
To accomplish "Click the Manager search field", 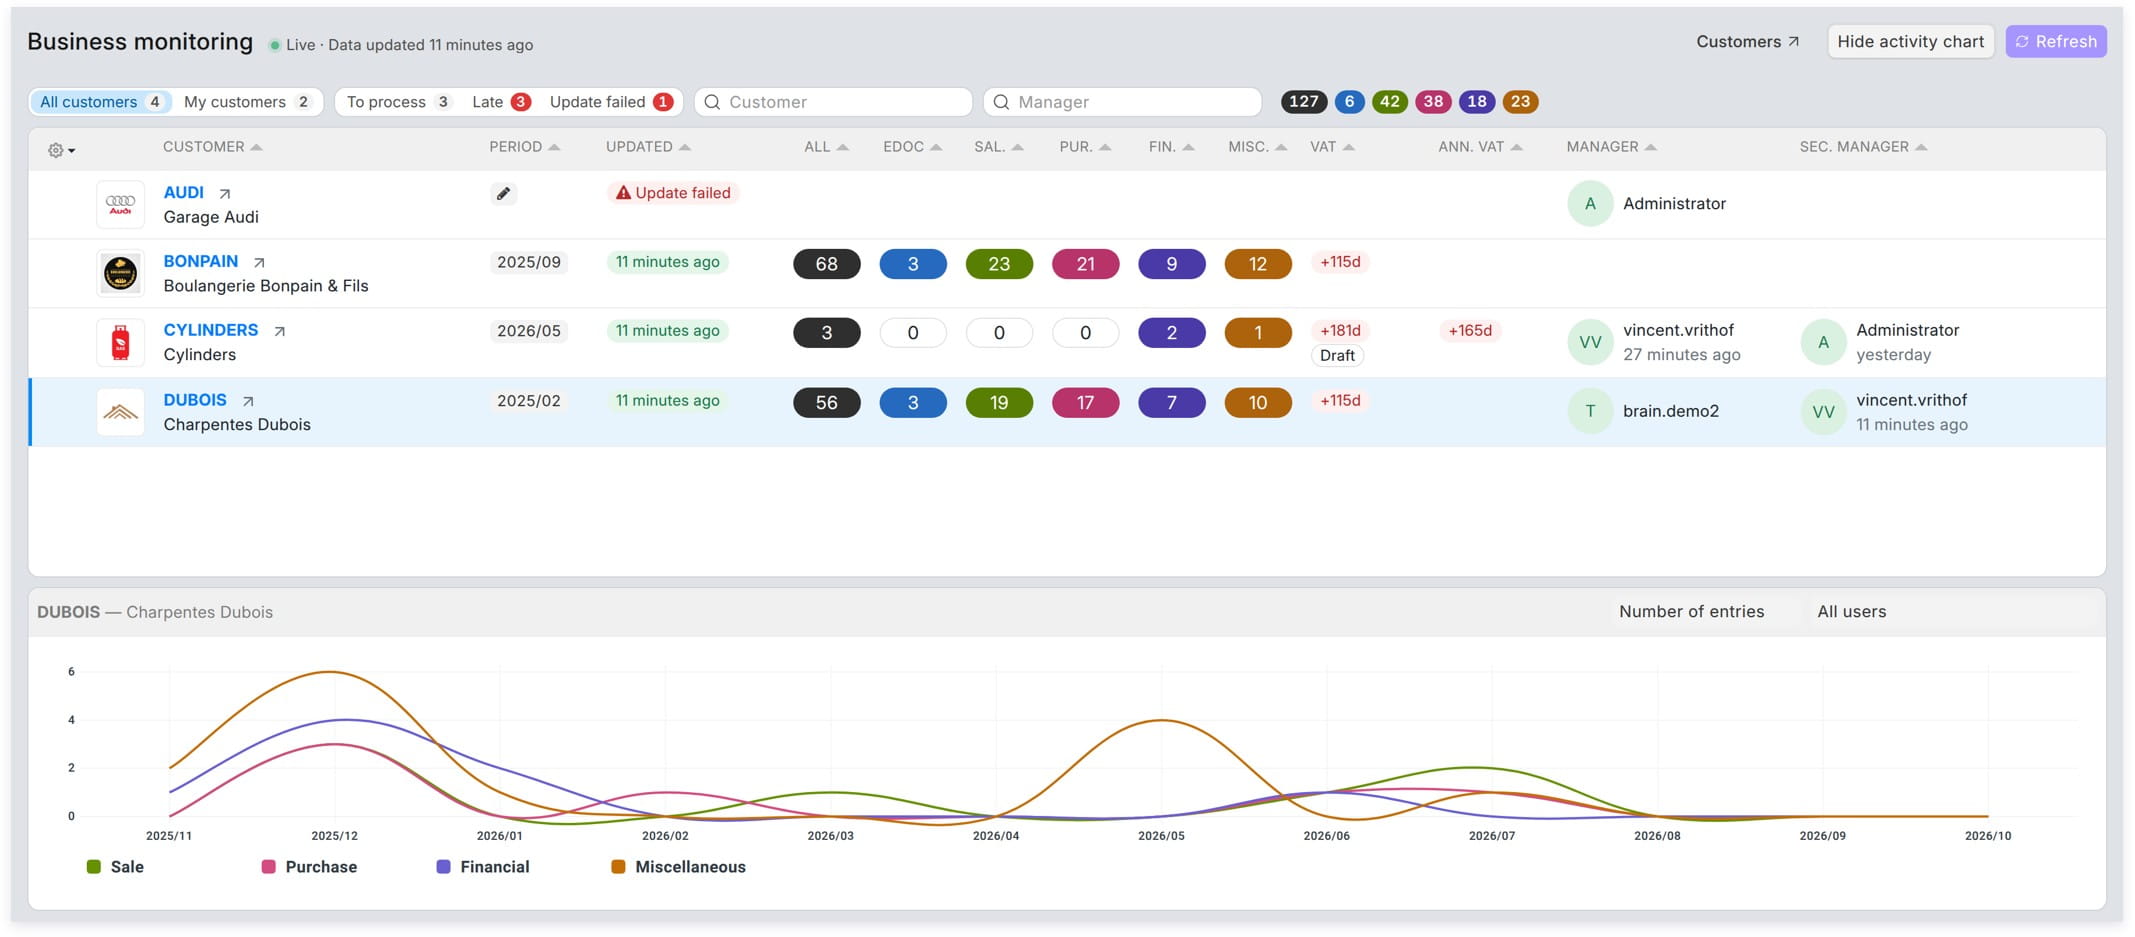I will point(1122,102).
